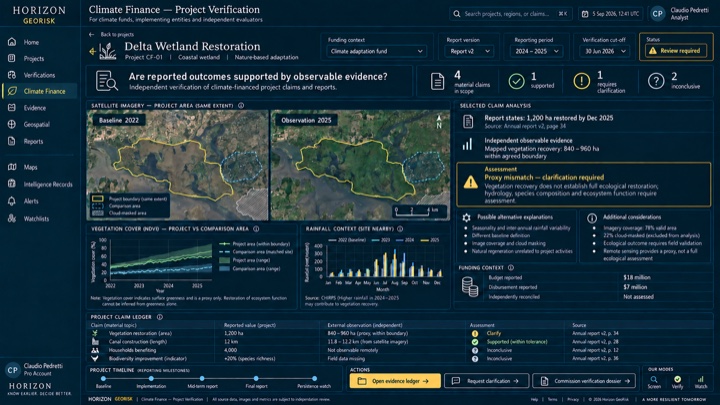Image resolution: width=720 pixels, height=405 pixels.
Task: Click the inconclusive question mark icon
Action: (656, 81)
